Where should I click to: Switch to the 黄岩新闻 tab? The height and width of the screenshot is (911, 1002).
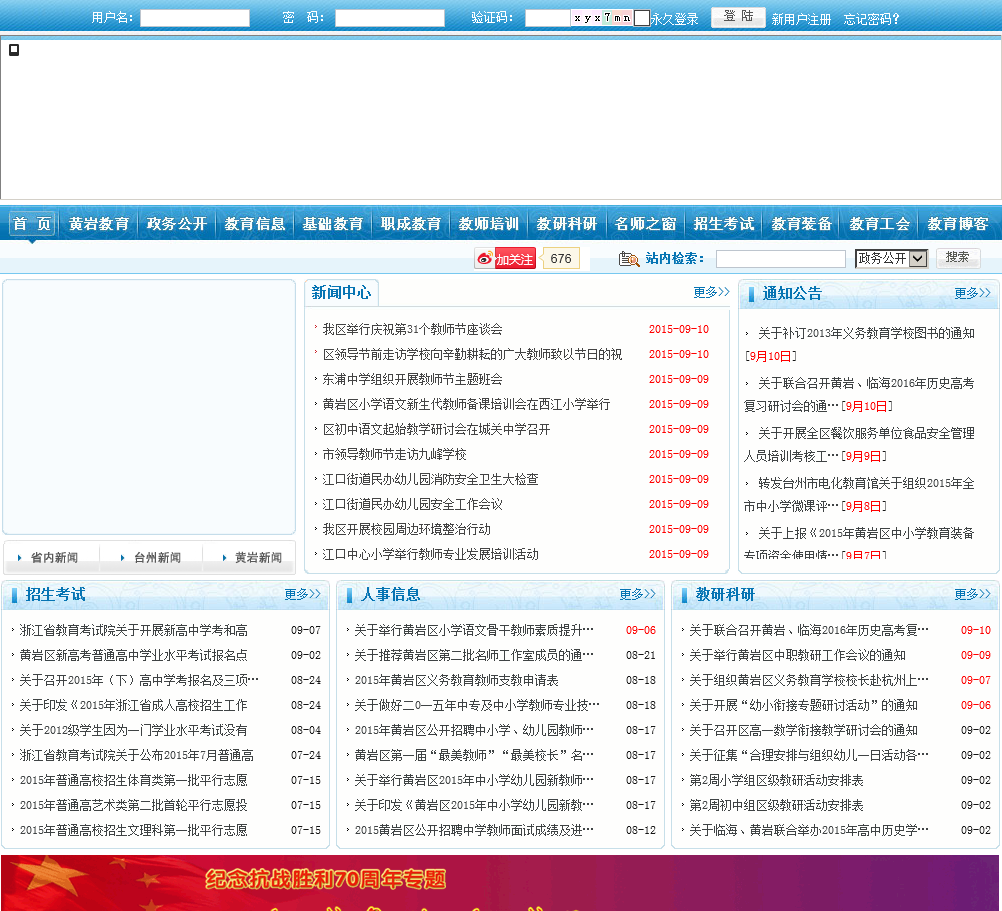coord(257,558)
